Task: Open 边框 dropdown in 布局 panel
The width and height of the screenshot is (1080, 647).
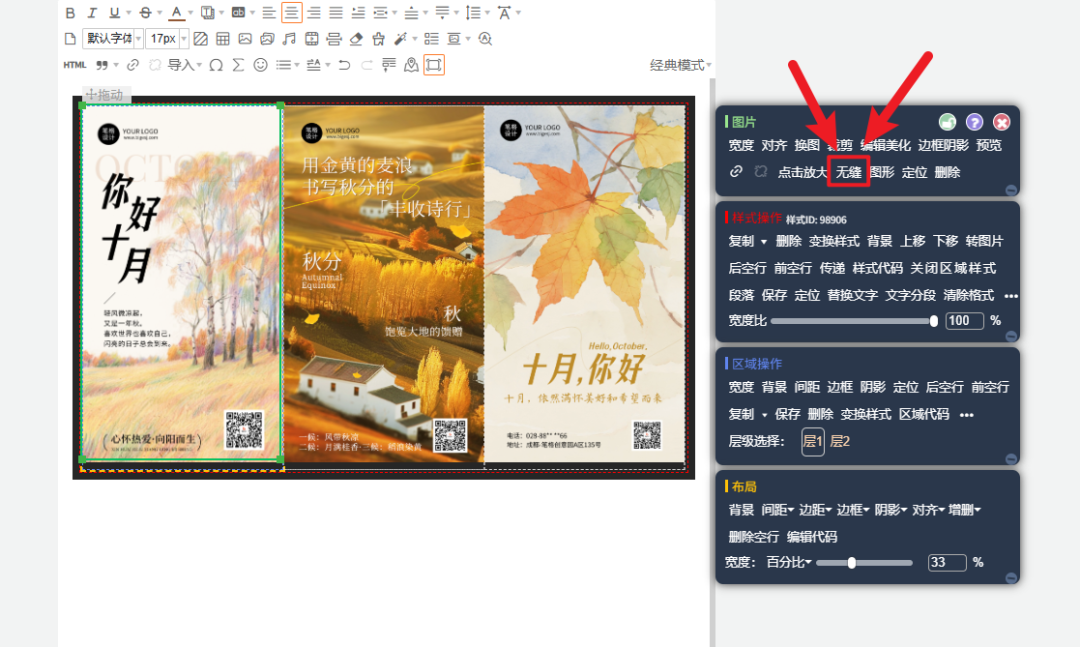Action: point(852,510)
